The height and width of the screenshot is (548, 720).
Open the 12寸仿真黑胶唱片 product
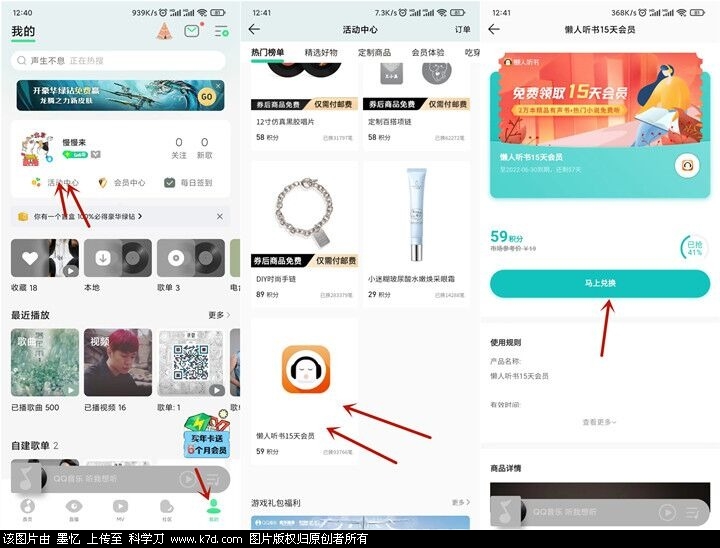(x=304, y=107)
